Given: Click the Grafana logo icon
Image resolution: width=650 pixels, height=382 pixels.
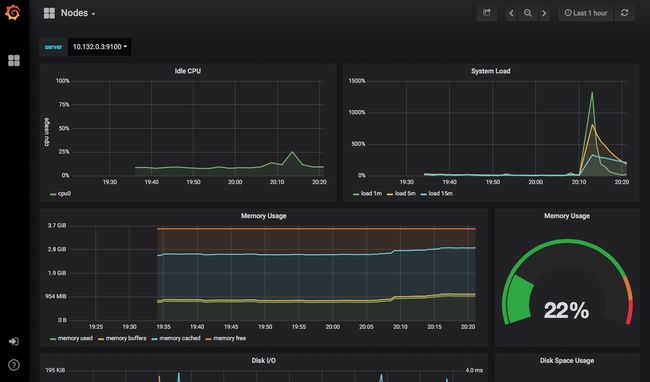Looking at the screenshot, I should coord(13,13).
